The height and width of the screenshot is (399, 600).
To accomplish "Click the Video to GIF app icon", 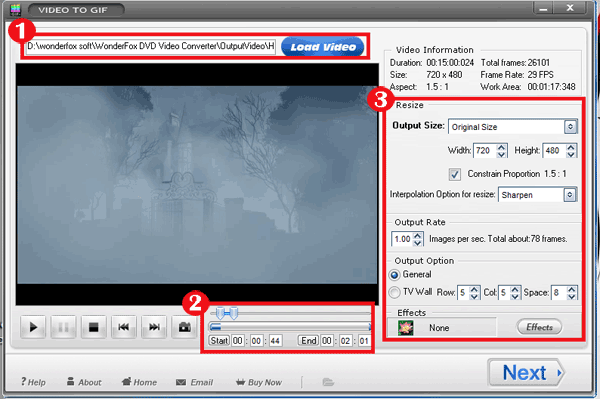I will click(x=15, y=9).
